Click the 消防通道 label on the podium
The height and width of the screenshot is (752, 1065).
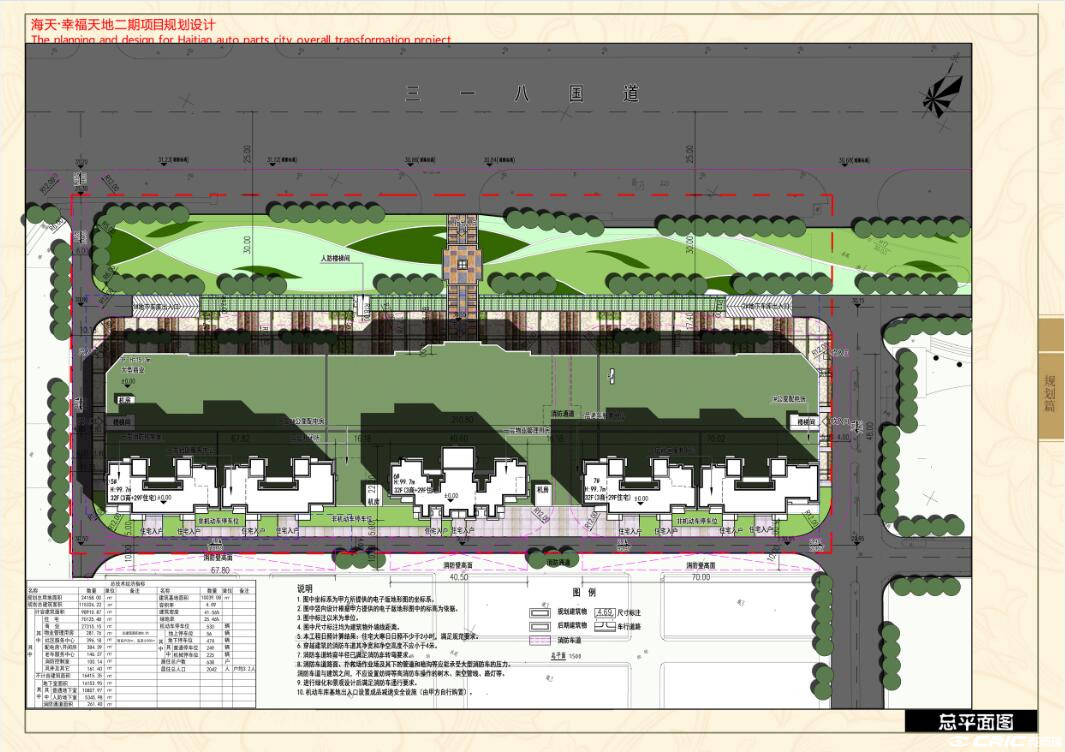point(562,413)
